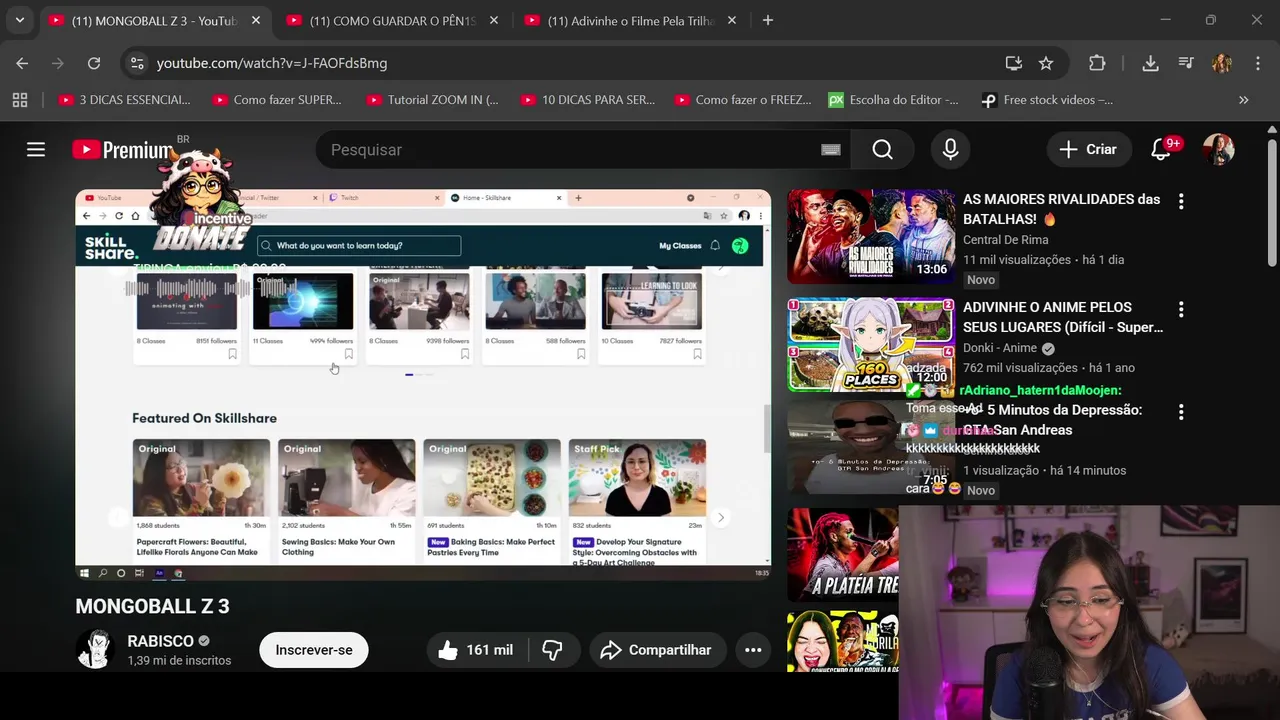Dislike the MONGOBALL Z 3 video
1280x720 pixels.
pyautogui.click(x=553, y=650)
